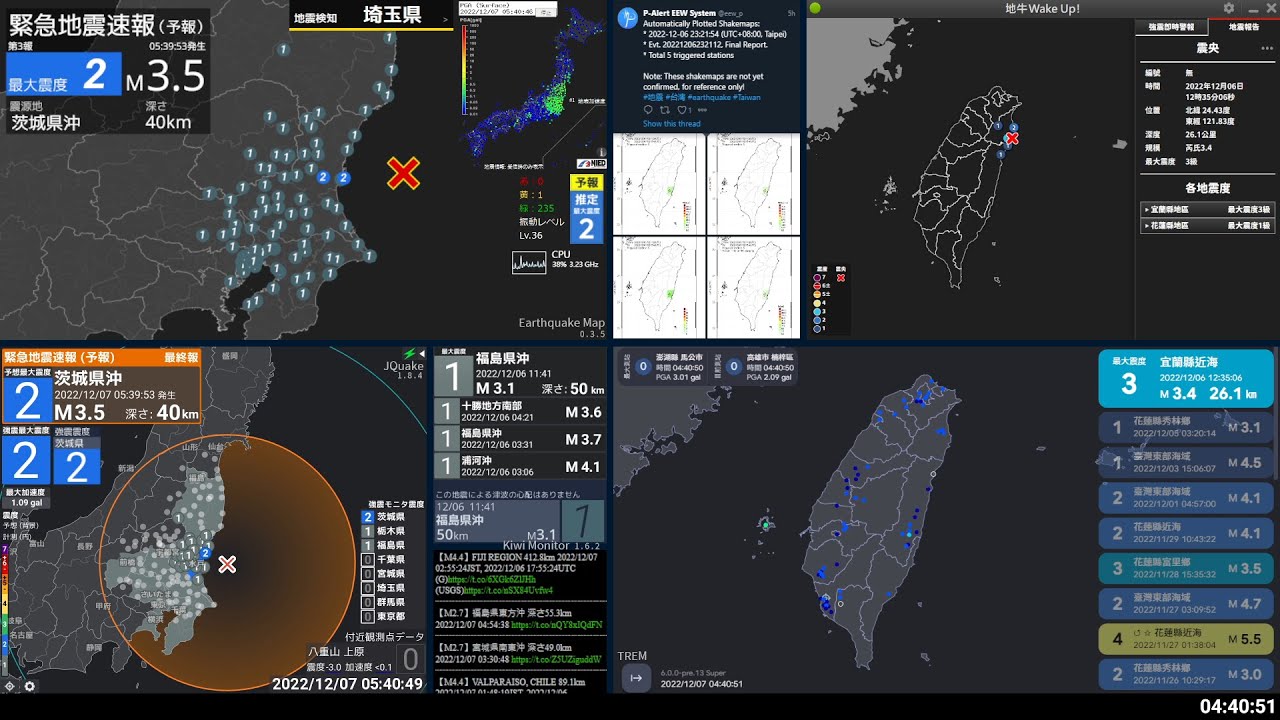Click the P-Alert profile avatar
Viewport: 1280px width, 720px height.
tap(628, 19)
